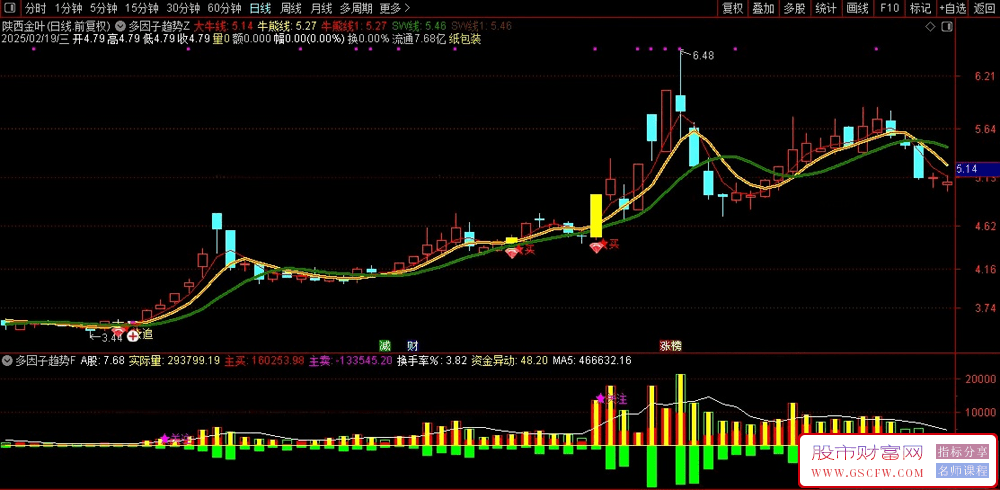Open the 多周期 multi-period view

pos(355,8)
